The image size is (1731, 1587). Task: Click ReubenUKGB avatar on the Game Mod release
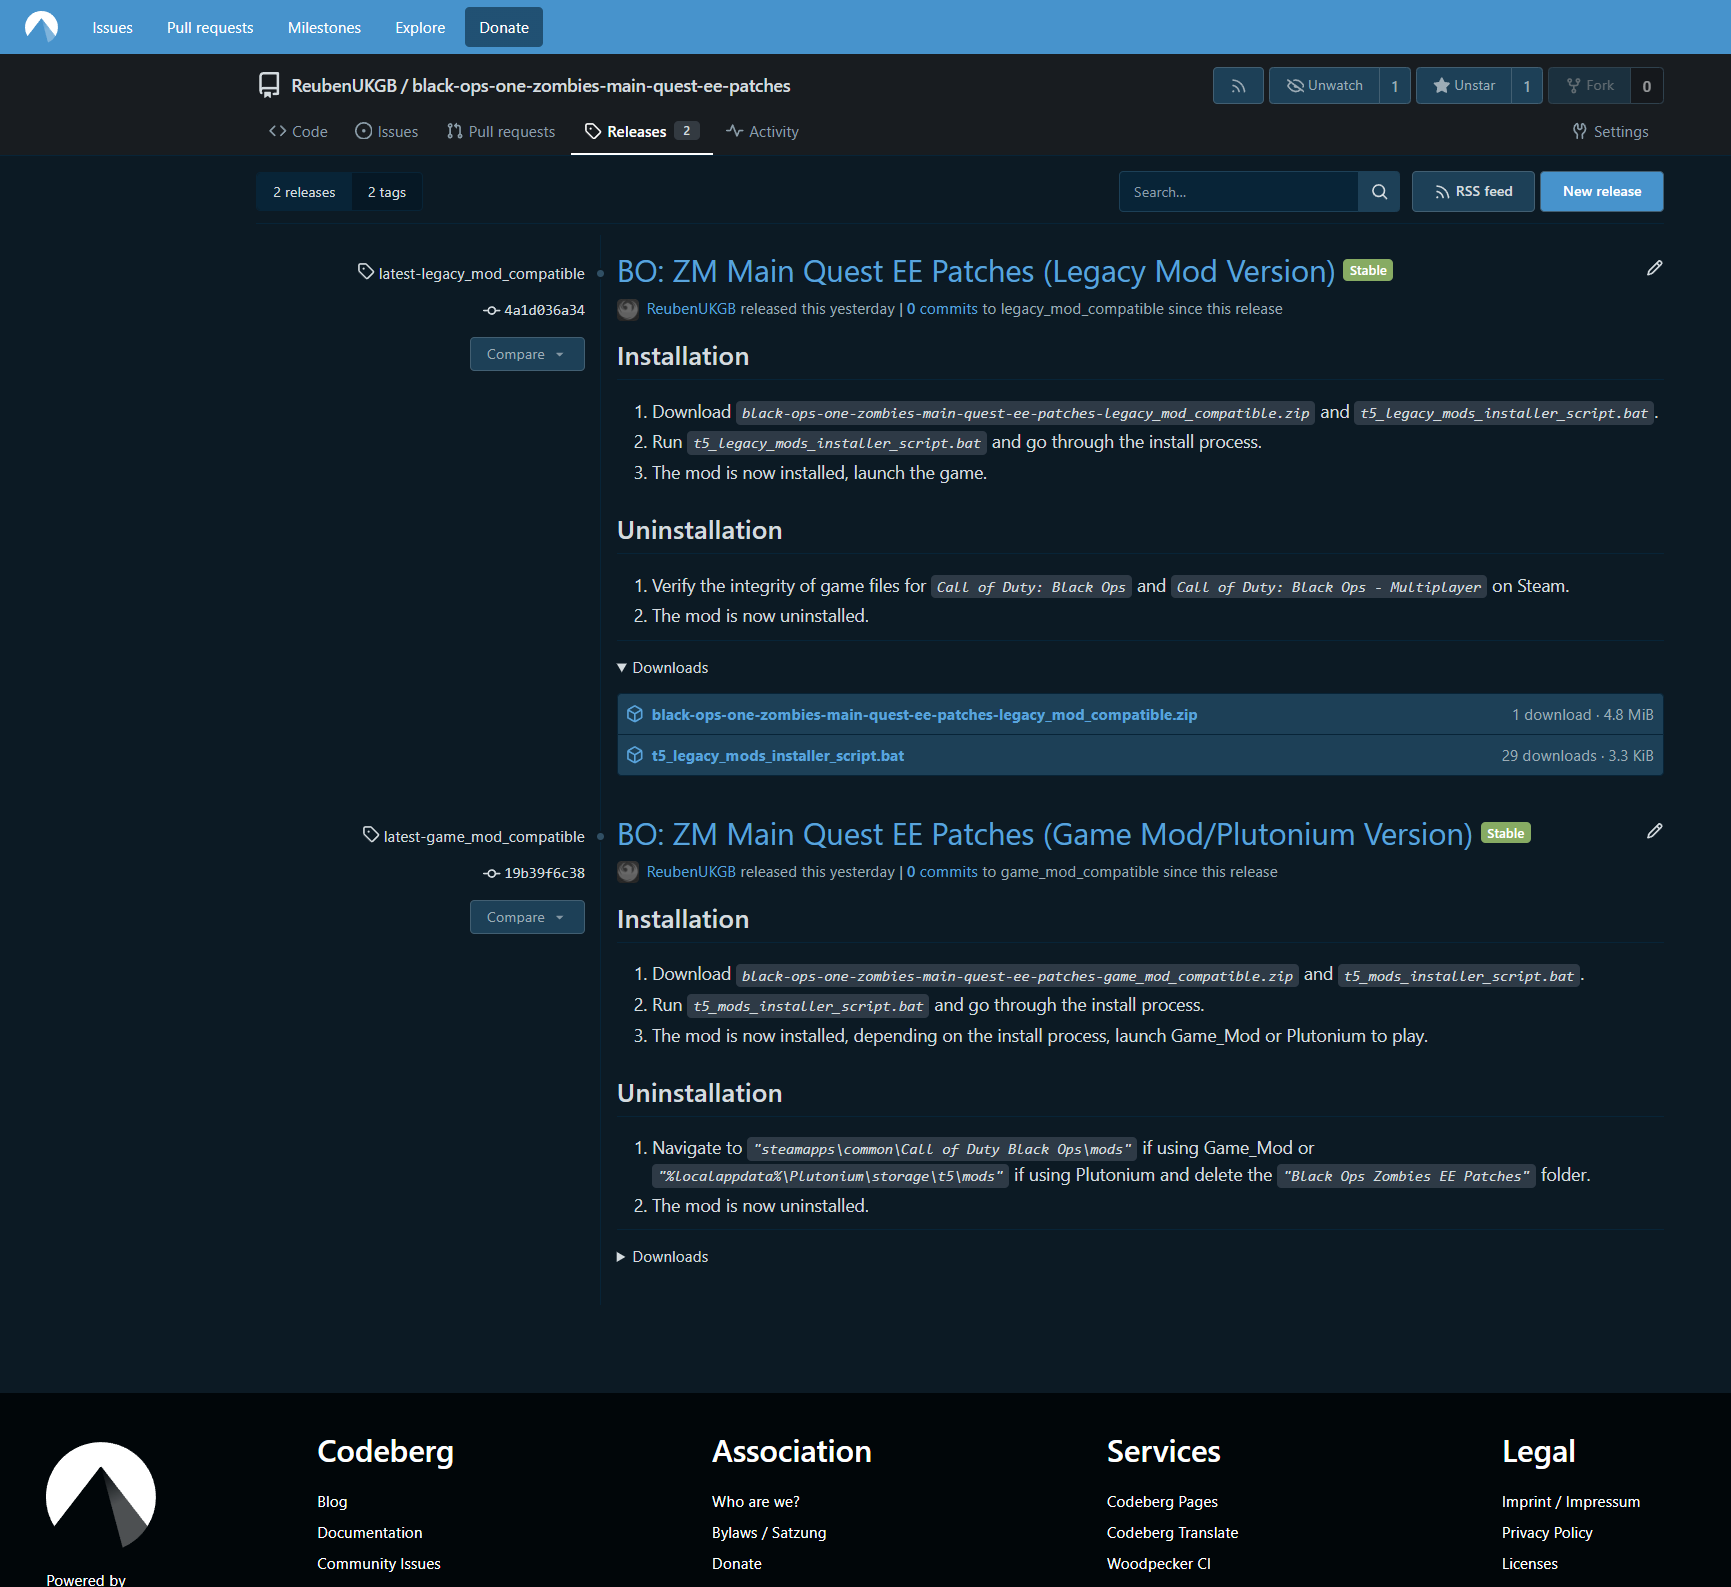click(x=628, y=872)
